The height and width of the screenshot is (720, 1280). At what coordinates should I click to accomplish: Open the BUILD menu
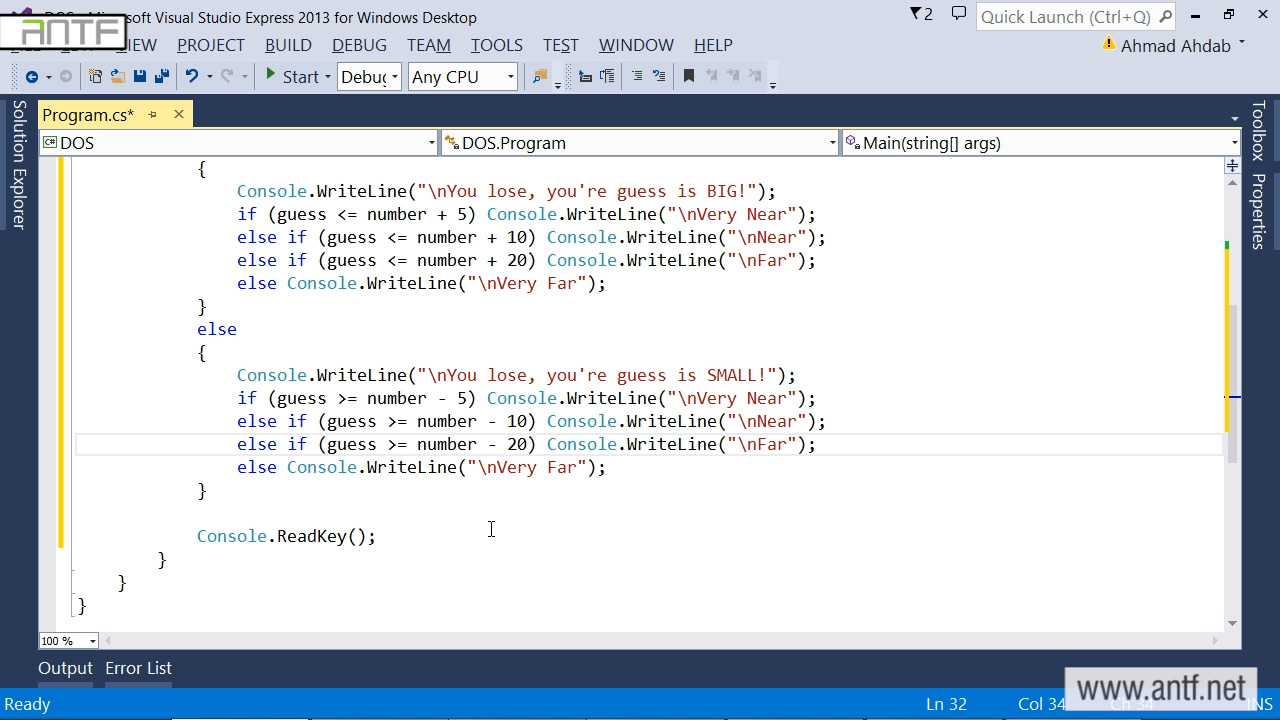(x=288, y=45)
